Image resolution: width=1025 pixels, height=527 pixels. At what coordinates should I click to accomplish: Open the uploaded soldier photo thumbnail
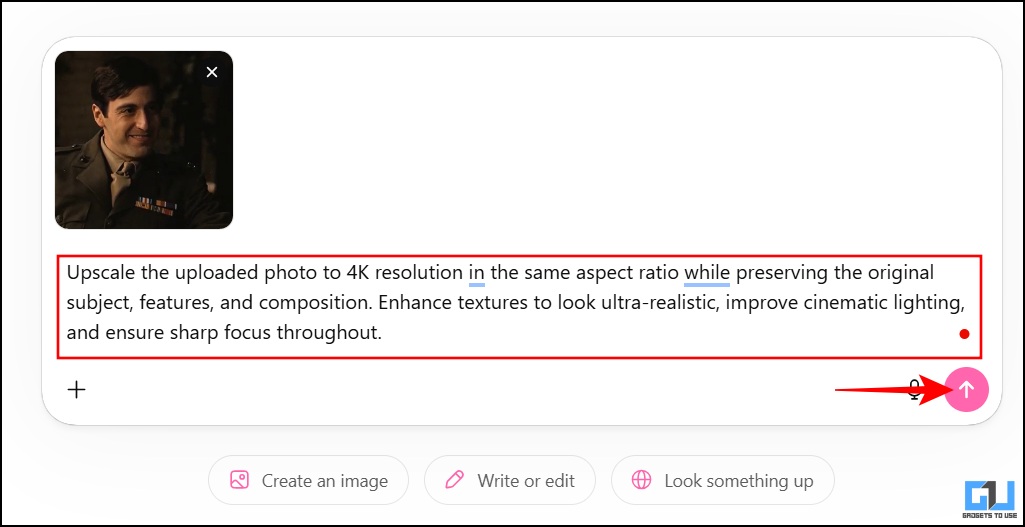pyautogui.click(x=143, y=140)
